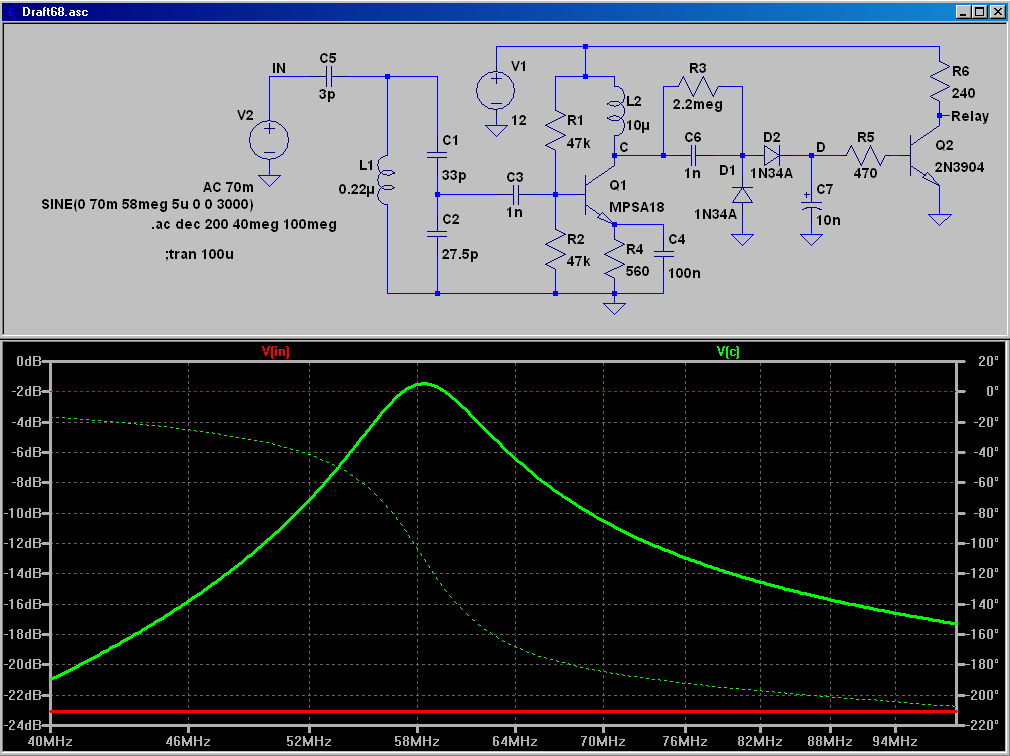Click the SINE source parameters text
Viewport: 1010px width, 756px height.
point(148,205)
